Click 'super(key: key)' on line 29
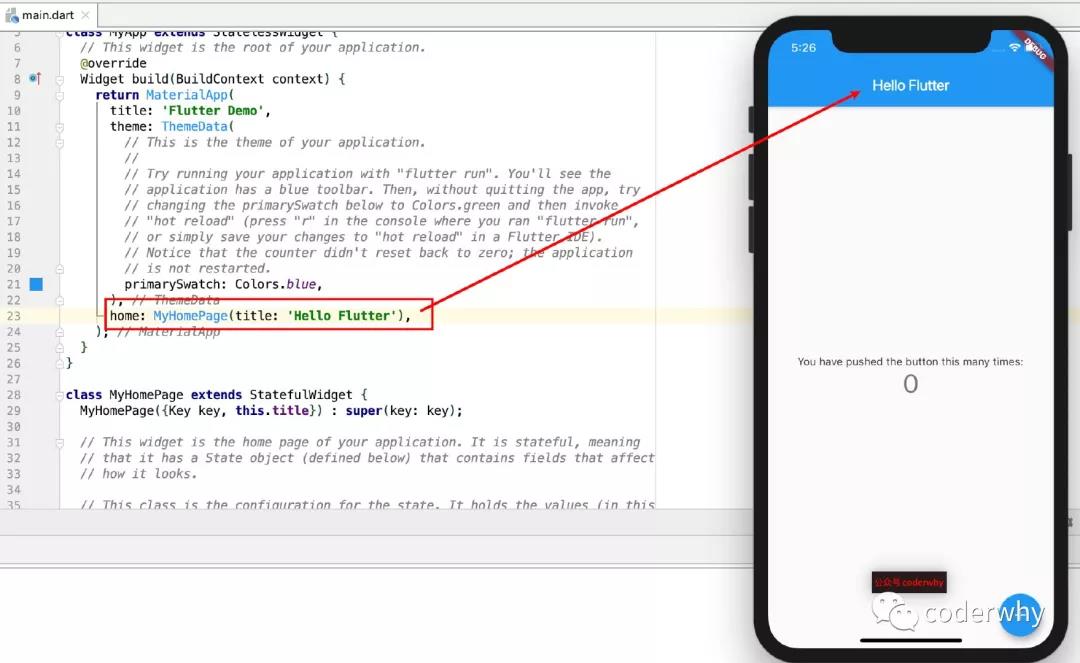 pos(400,411)
